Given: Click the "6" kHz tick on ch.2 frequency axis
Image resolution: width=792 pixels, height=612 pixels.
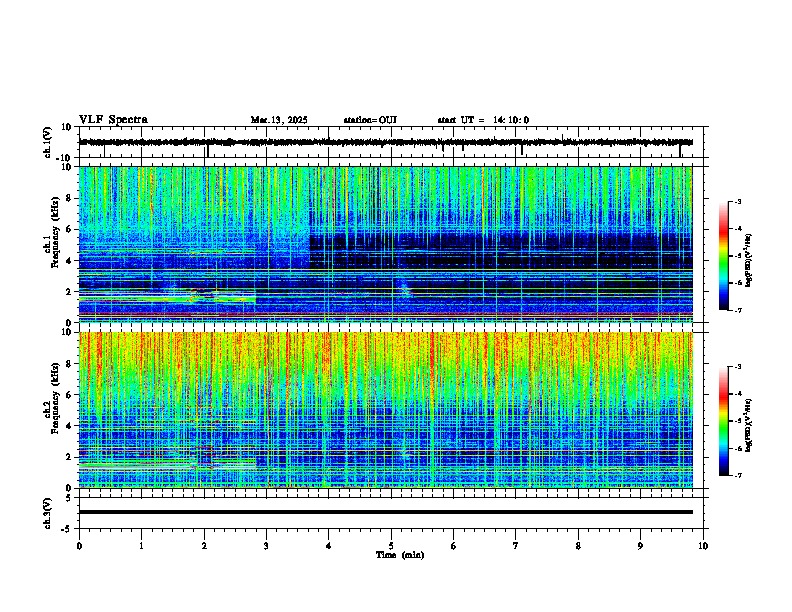Looking at the screenshot, I should click(71, 395).
